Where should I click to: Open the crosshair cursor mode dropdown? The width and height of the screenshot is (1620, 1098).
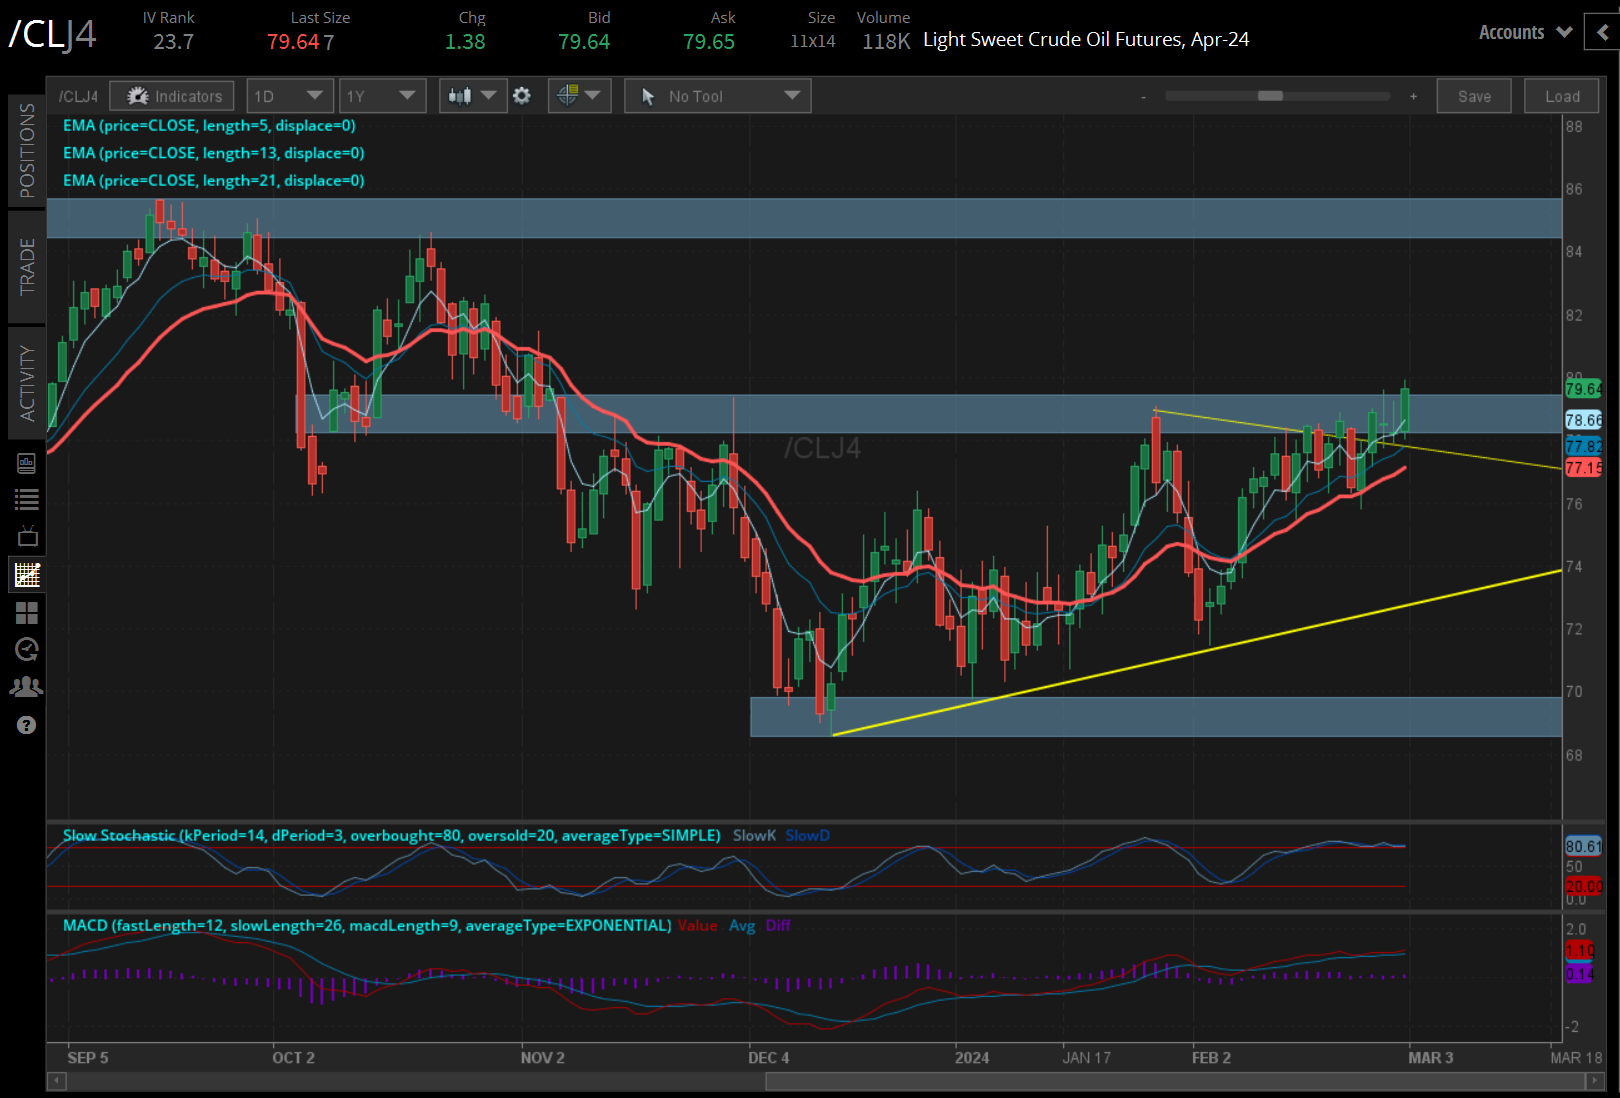pyautogui.click(x=579, y=96)
